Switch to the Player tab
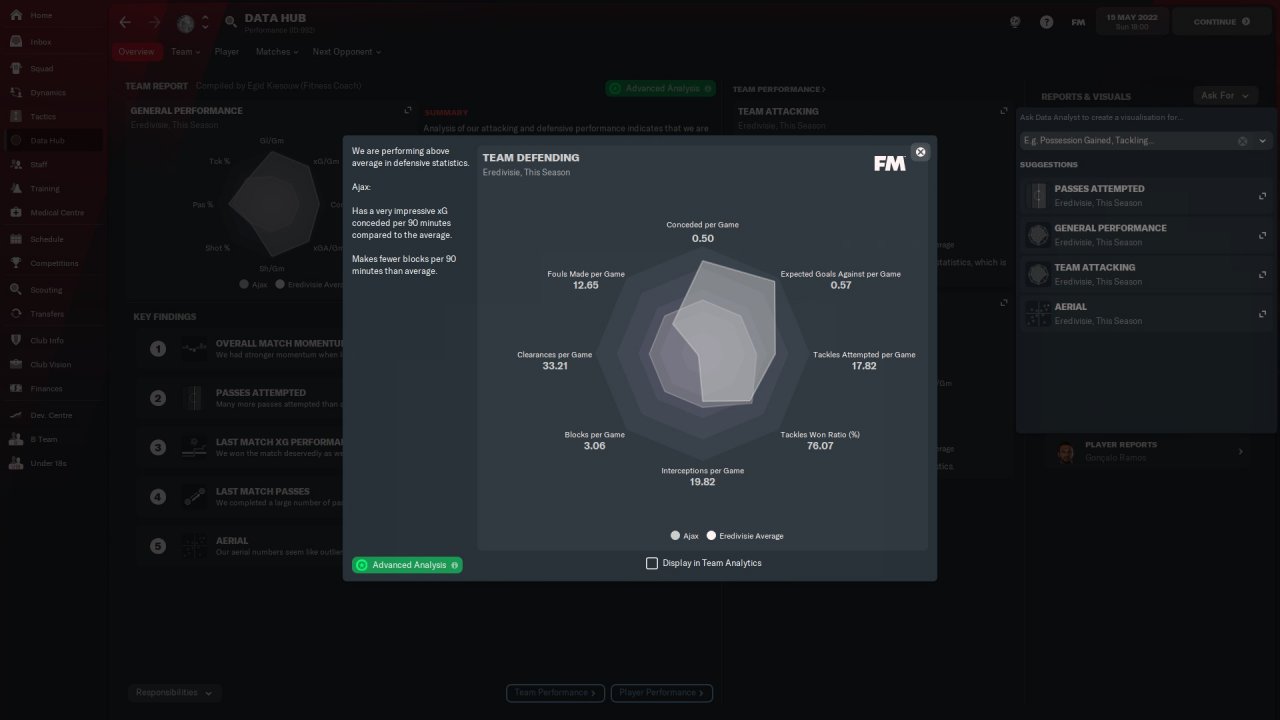 click(227, 52)
